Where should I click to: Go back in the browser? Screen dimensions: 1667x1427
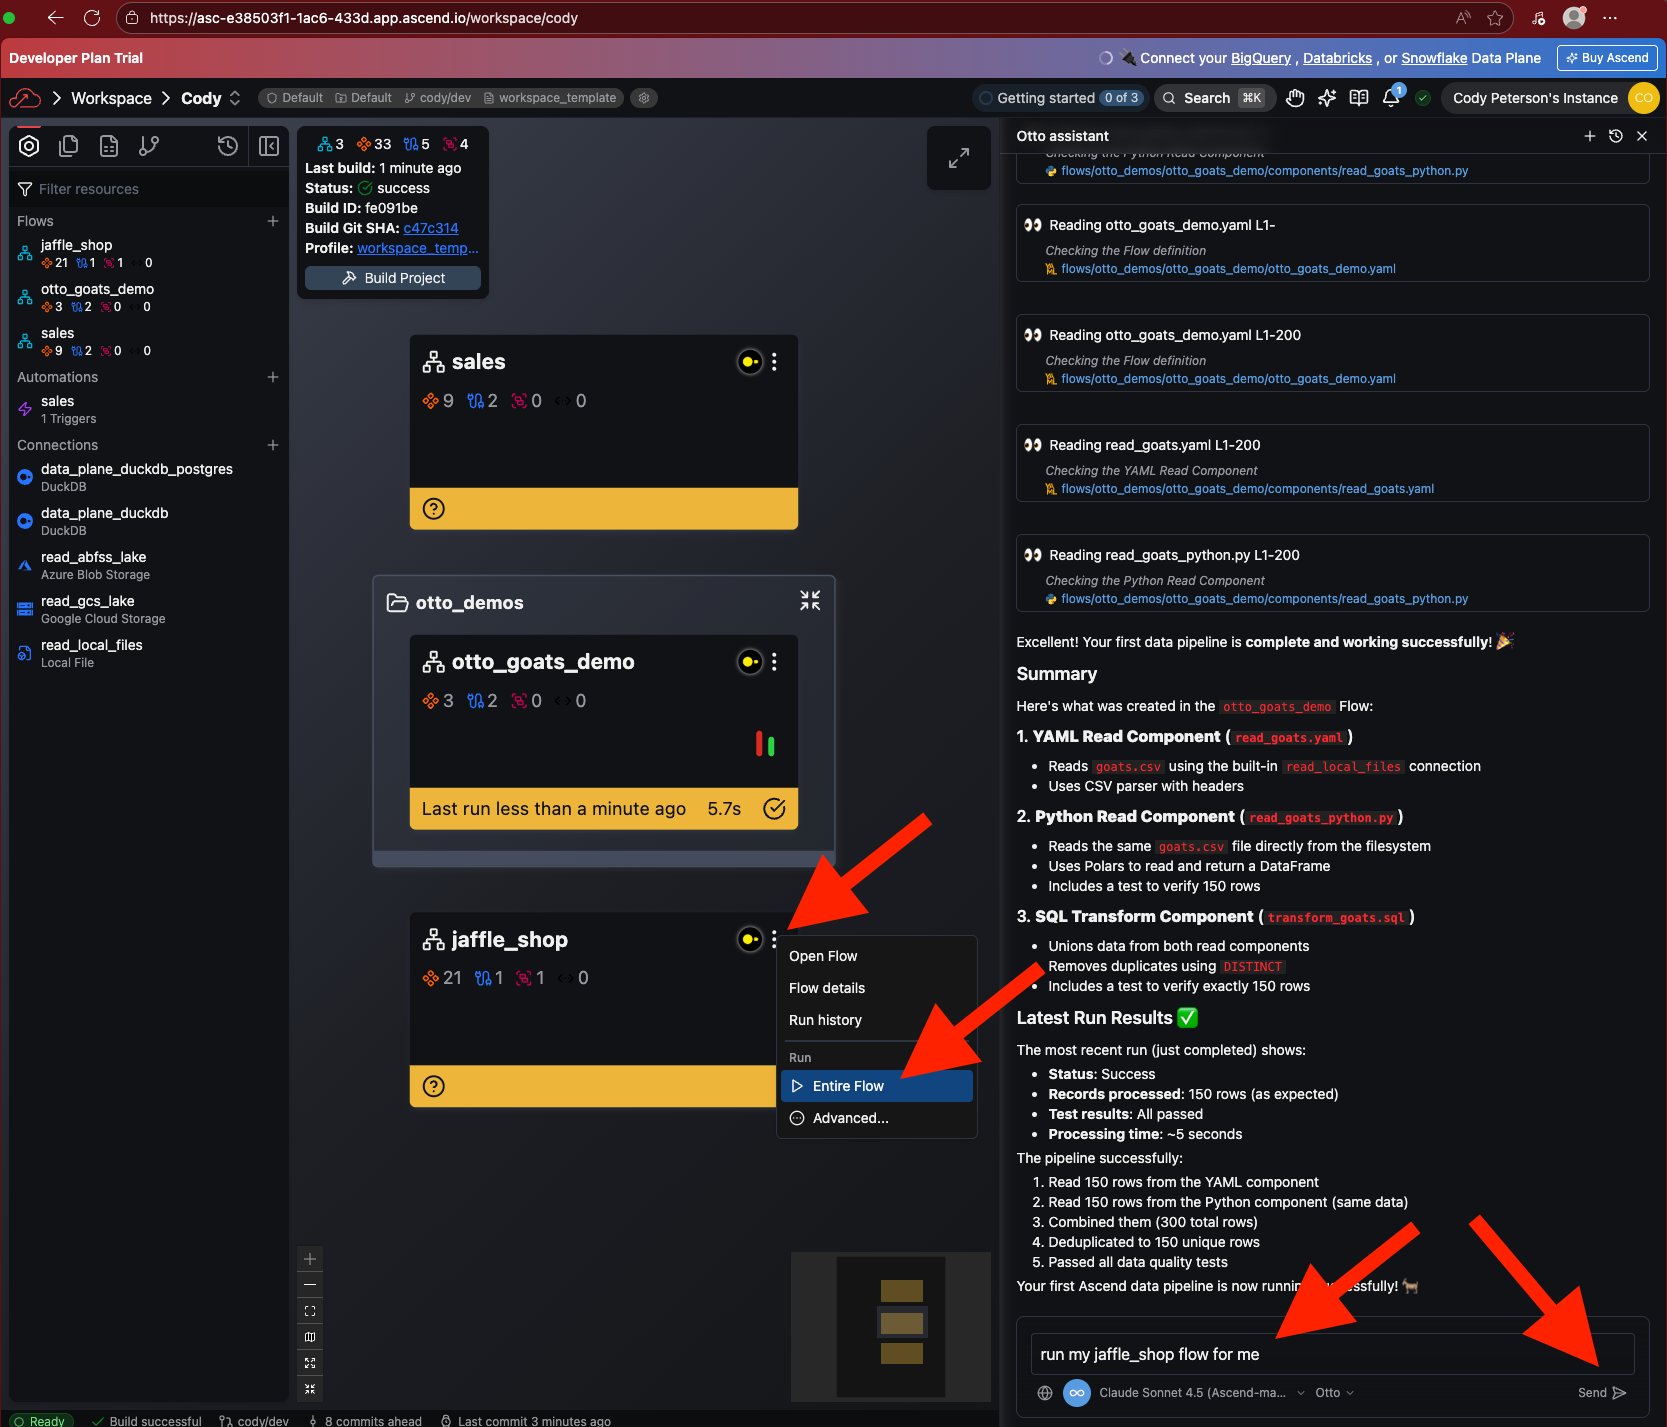point(55,18)
